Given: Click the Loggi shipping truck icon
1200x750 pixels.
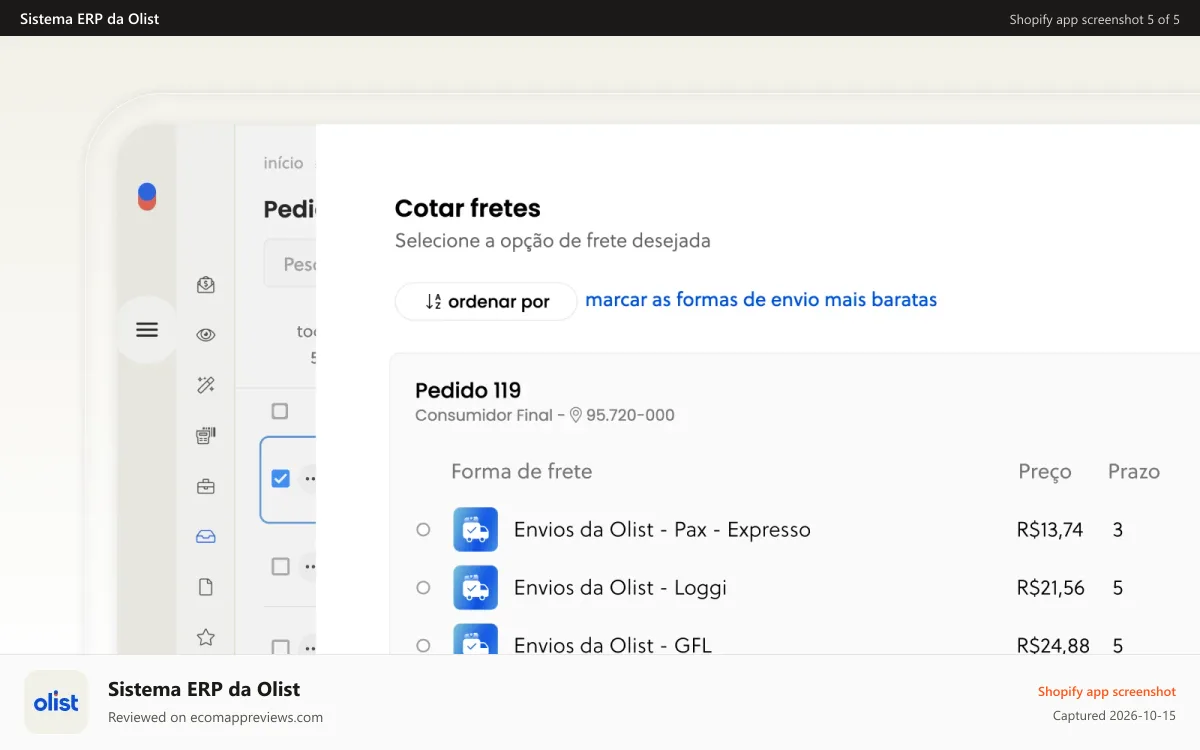Looking at the screenshot, I should (475, 587).
